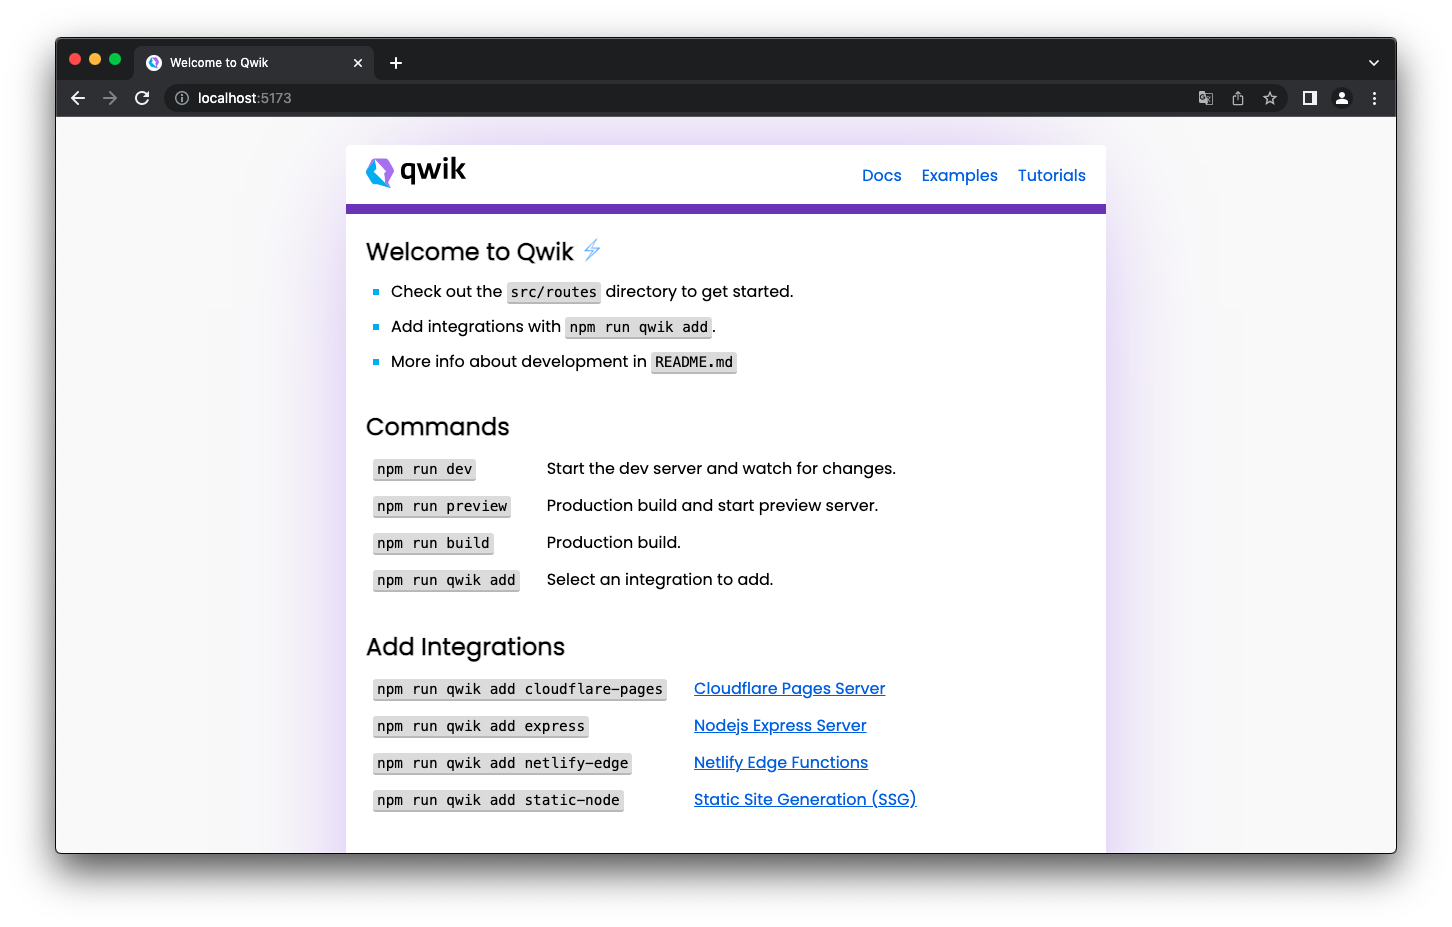Share this page via share icon
Image resolution: width=1452 pixels, height=927 pixels.
[x=1238, y=98]
